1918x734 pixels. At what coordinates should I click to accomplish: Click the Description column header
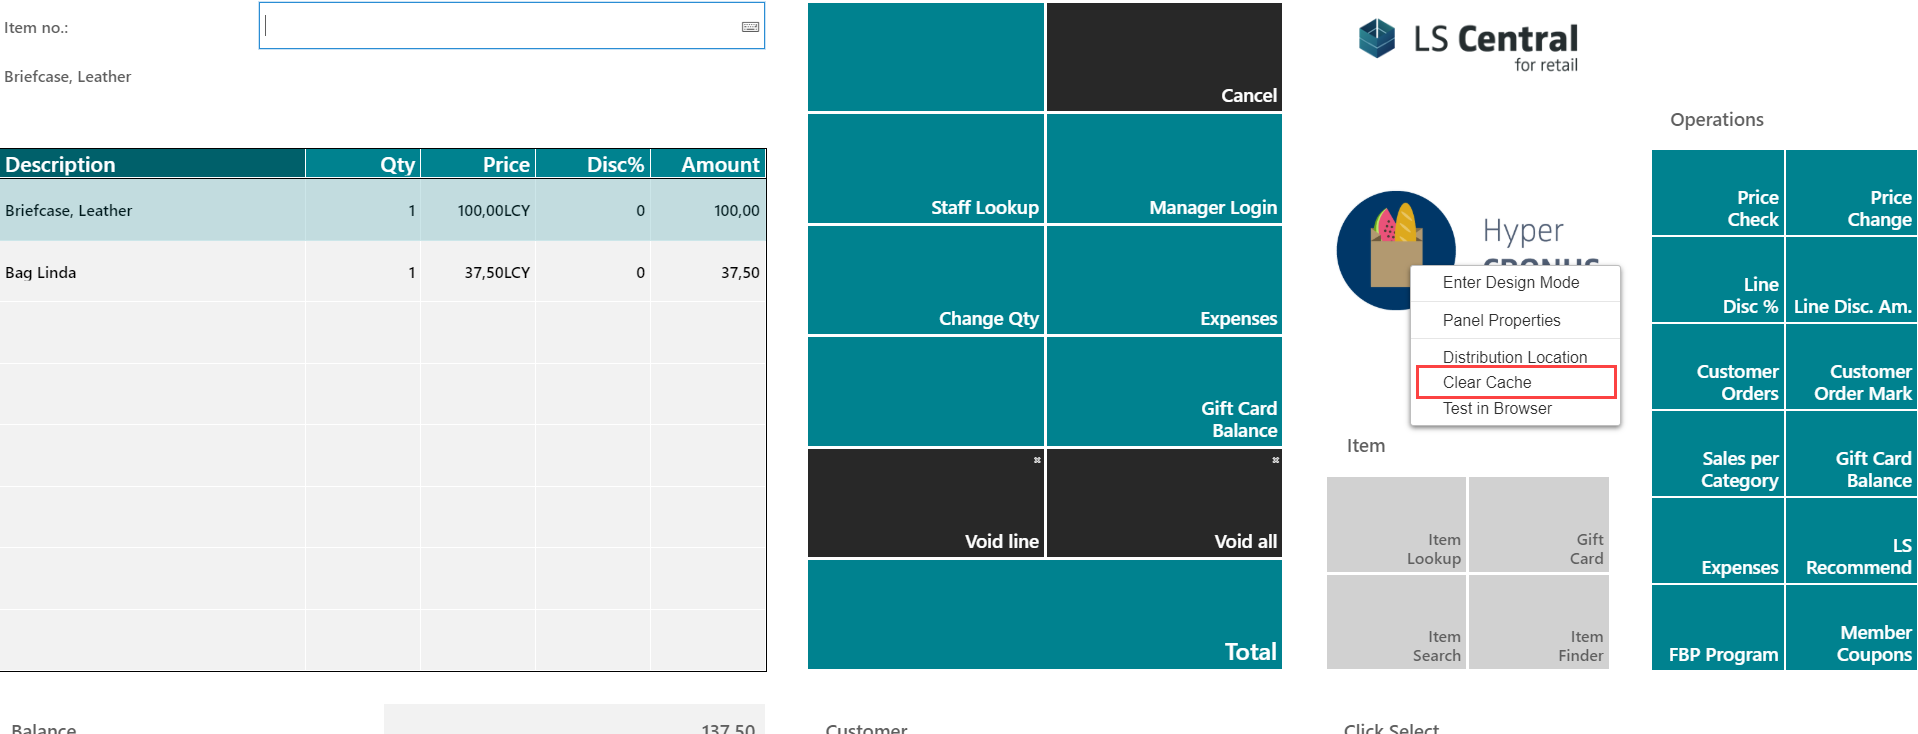pos(153,164)
